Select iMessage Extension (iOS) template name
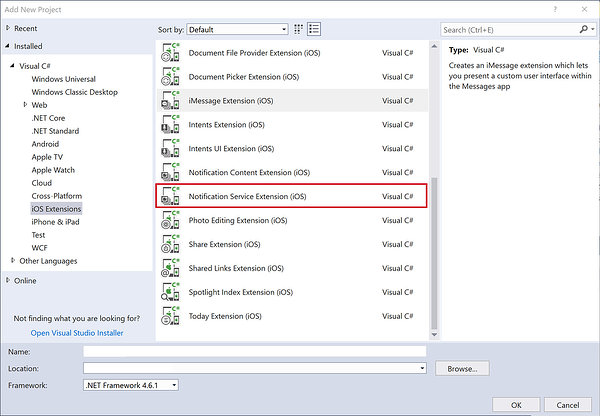This screenshot has height=416, width=600. [231, 101]
